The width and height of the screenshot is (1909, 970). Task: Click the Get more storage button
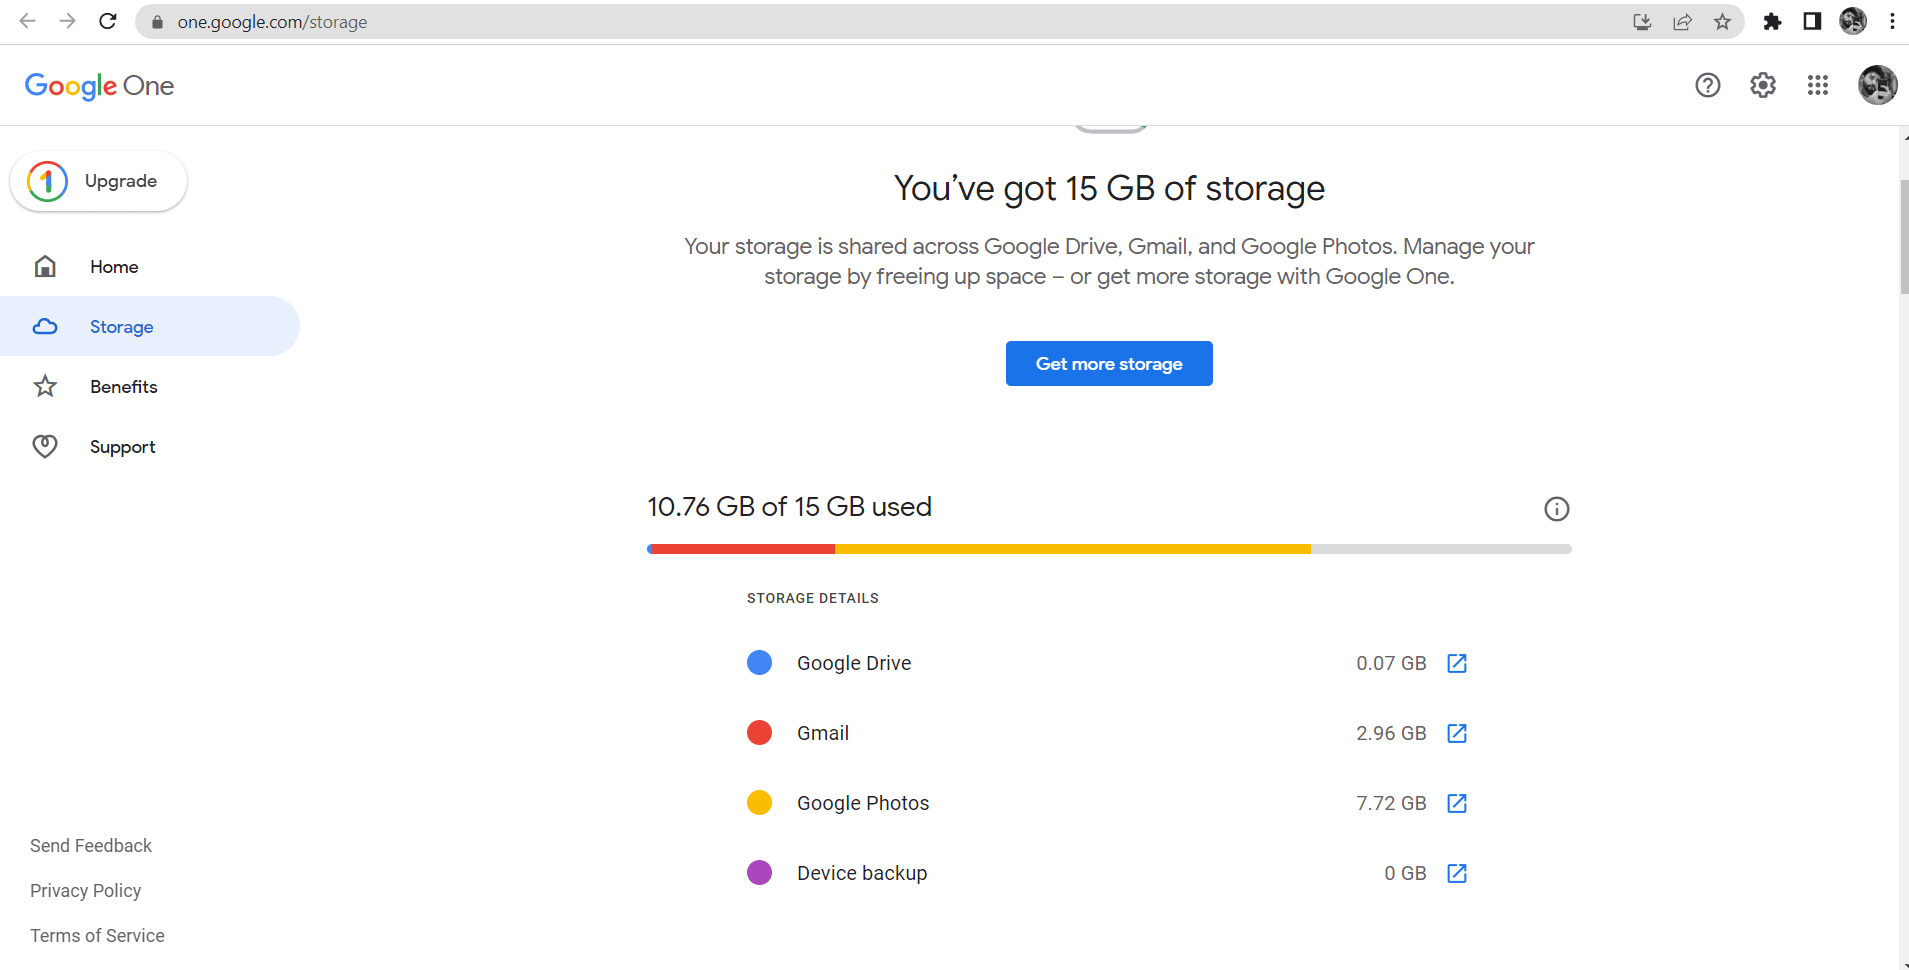click(1108, 364)
